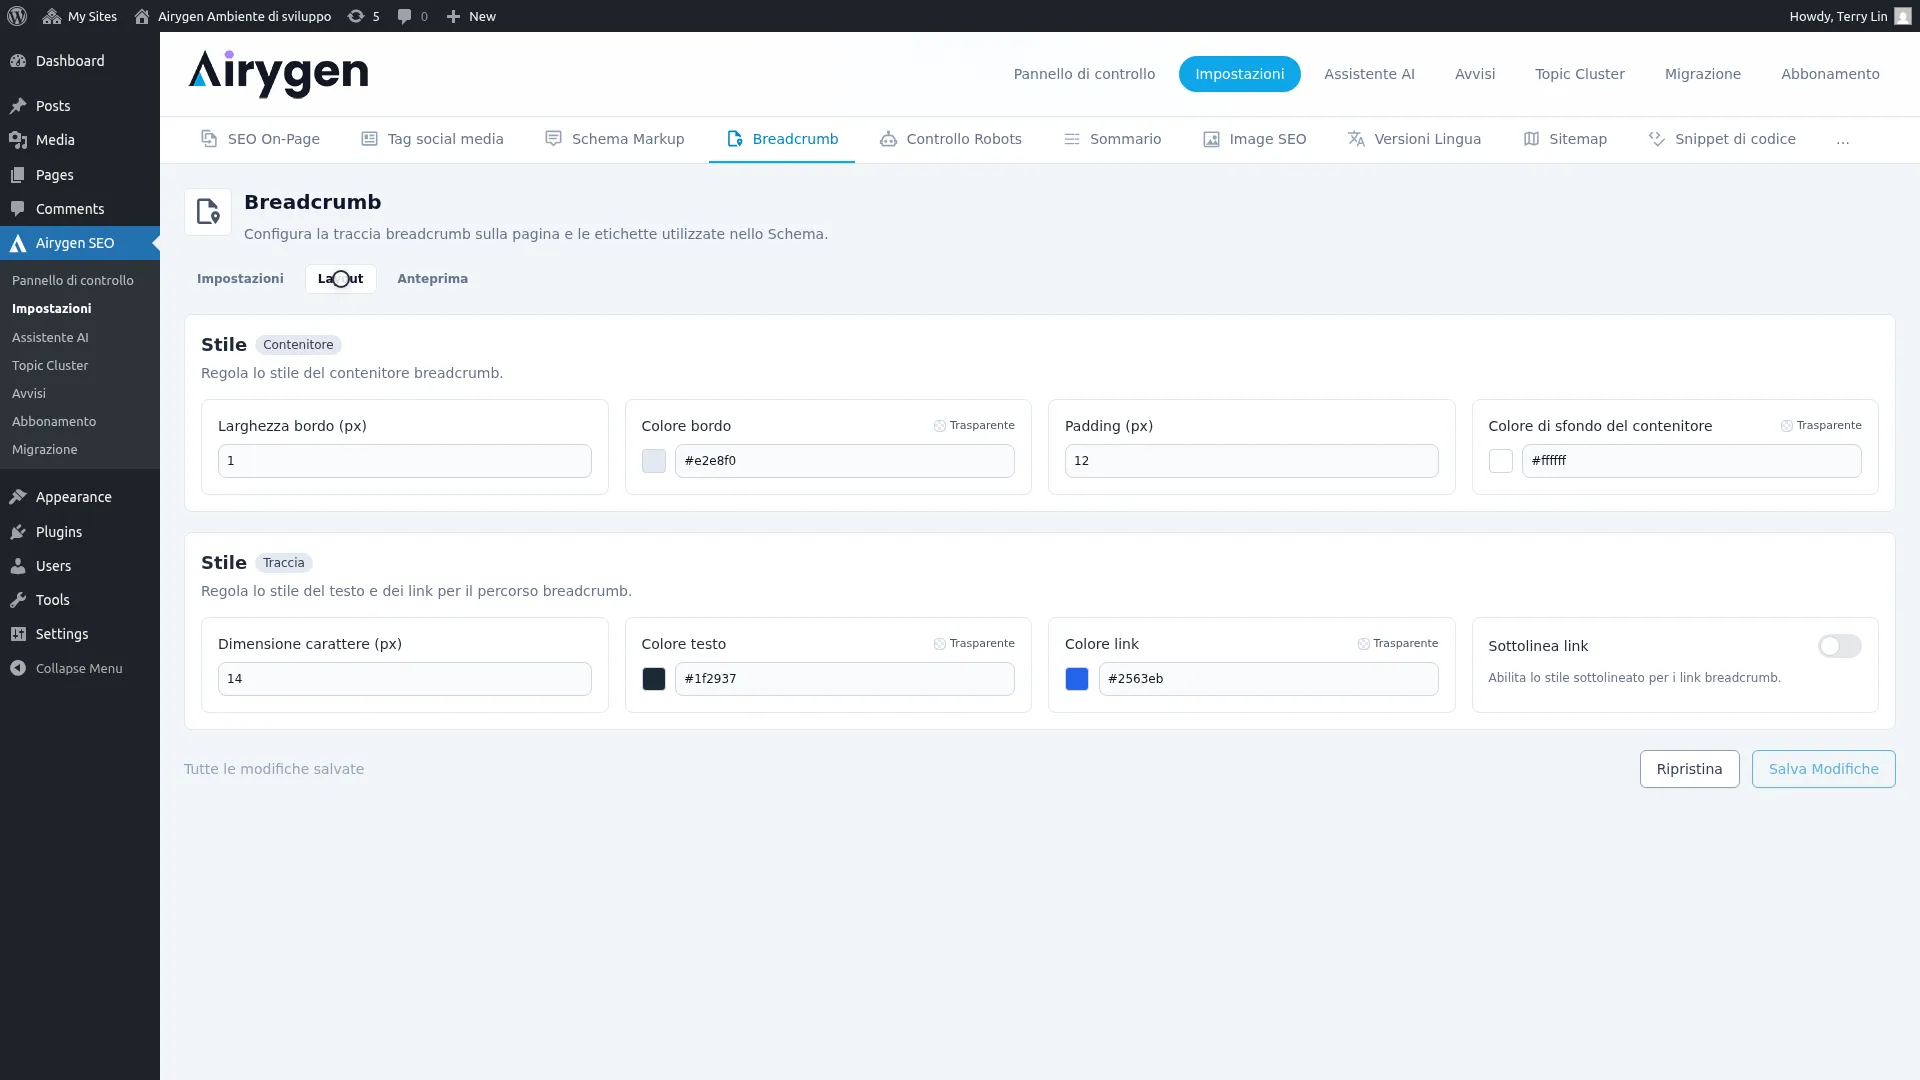Open Abbonamento in top nav

pyautogui.click(x=1830, y=74)
